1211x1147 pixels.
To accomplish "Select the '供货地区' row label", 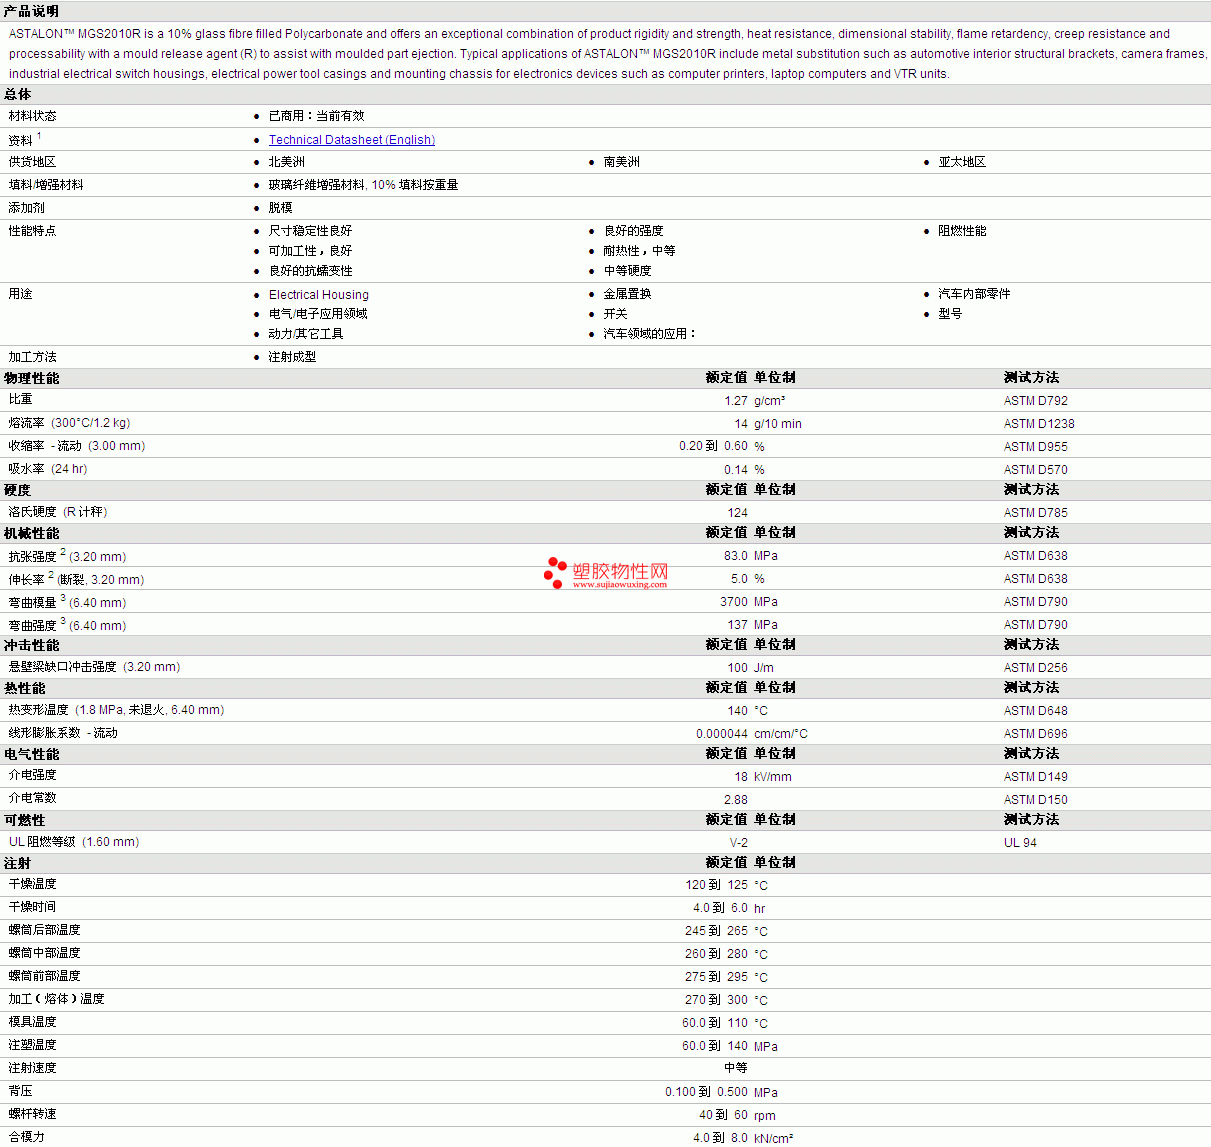I will point(33,162).
